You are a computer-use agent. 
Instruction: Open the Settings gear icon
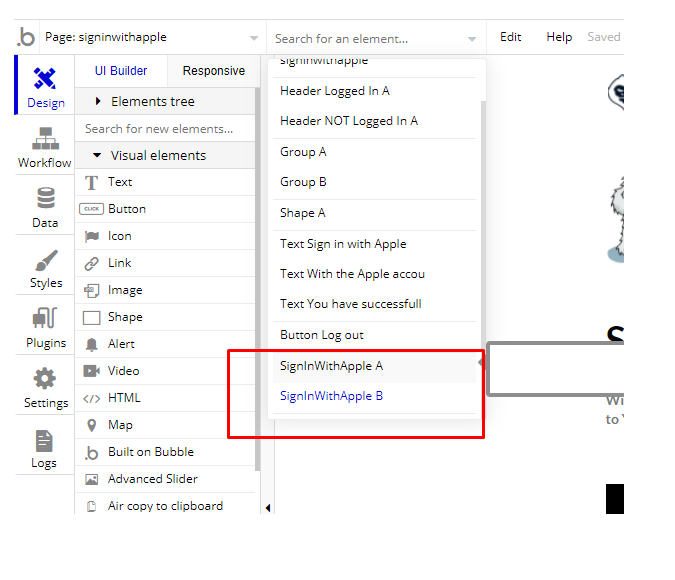tap(45, 378)
